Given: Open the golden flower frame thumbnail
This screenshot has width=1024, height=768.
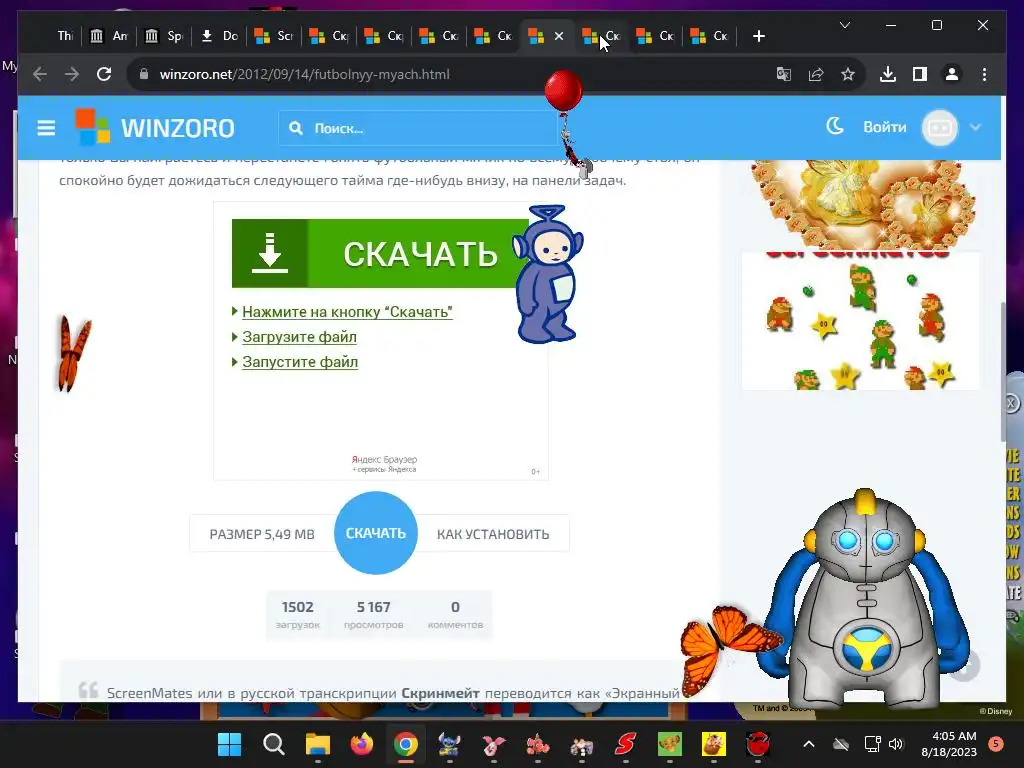Looking at the screenshot, I should tap(861, 204).
